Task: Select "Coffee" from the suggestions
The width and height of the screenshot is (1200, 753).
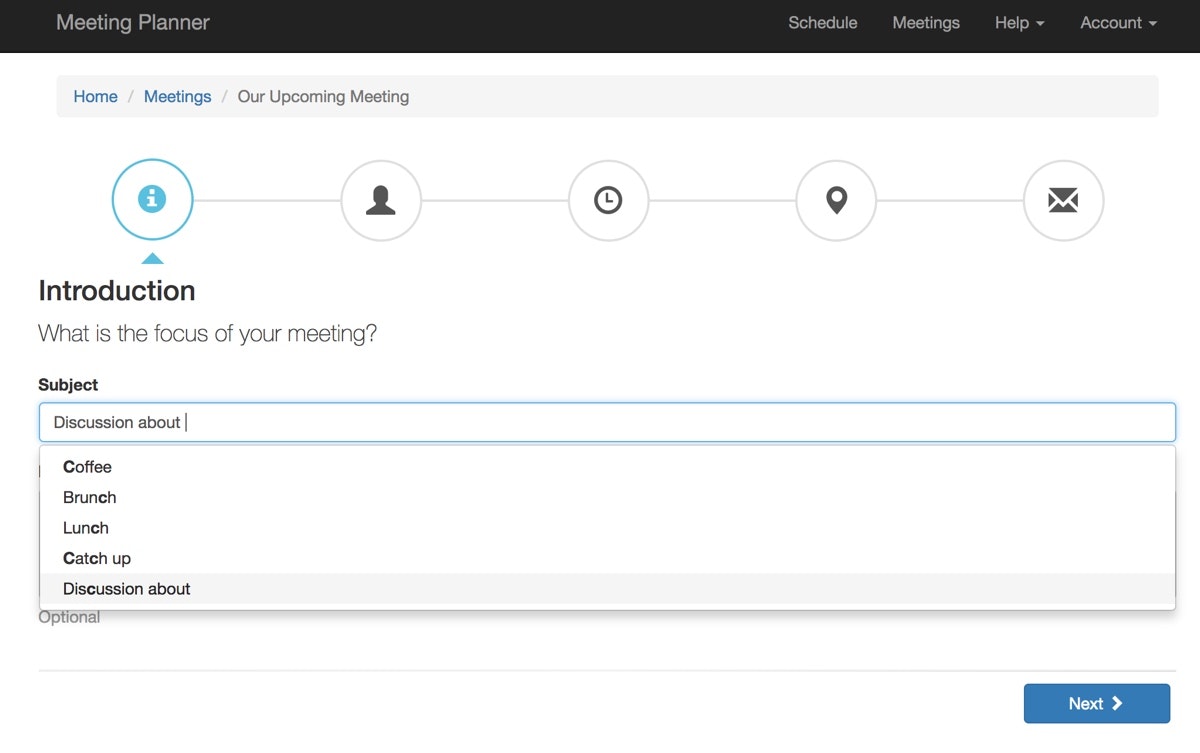Action: 87,466
